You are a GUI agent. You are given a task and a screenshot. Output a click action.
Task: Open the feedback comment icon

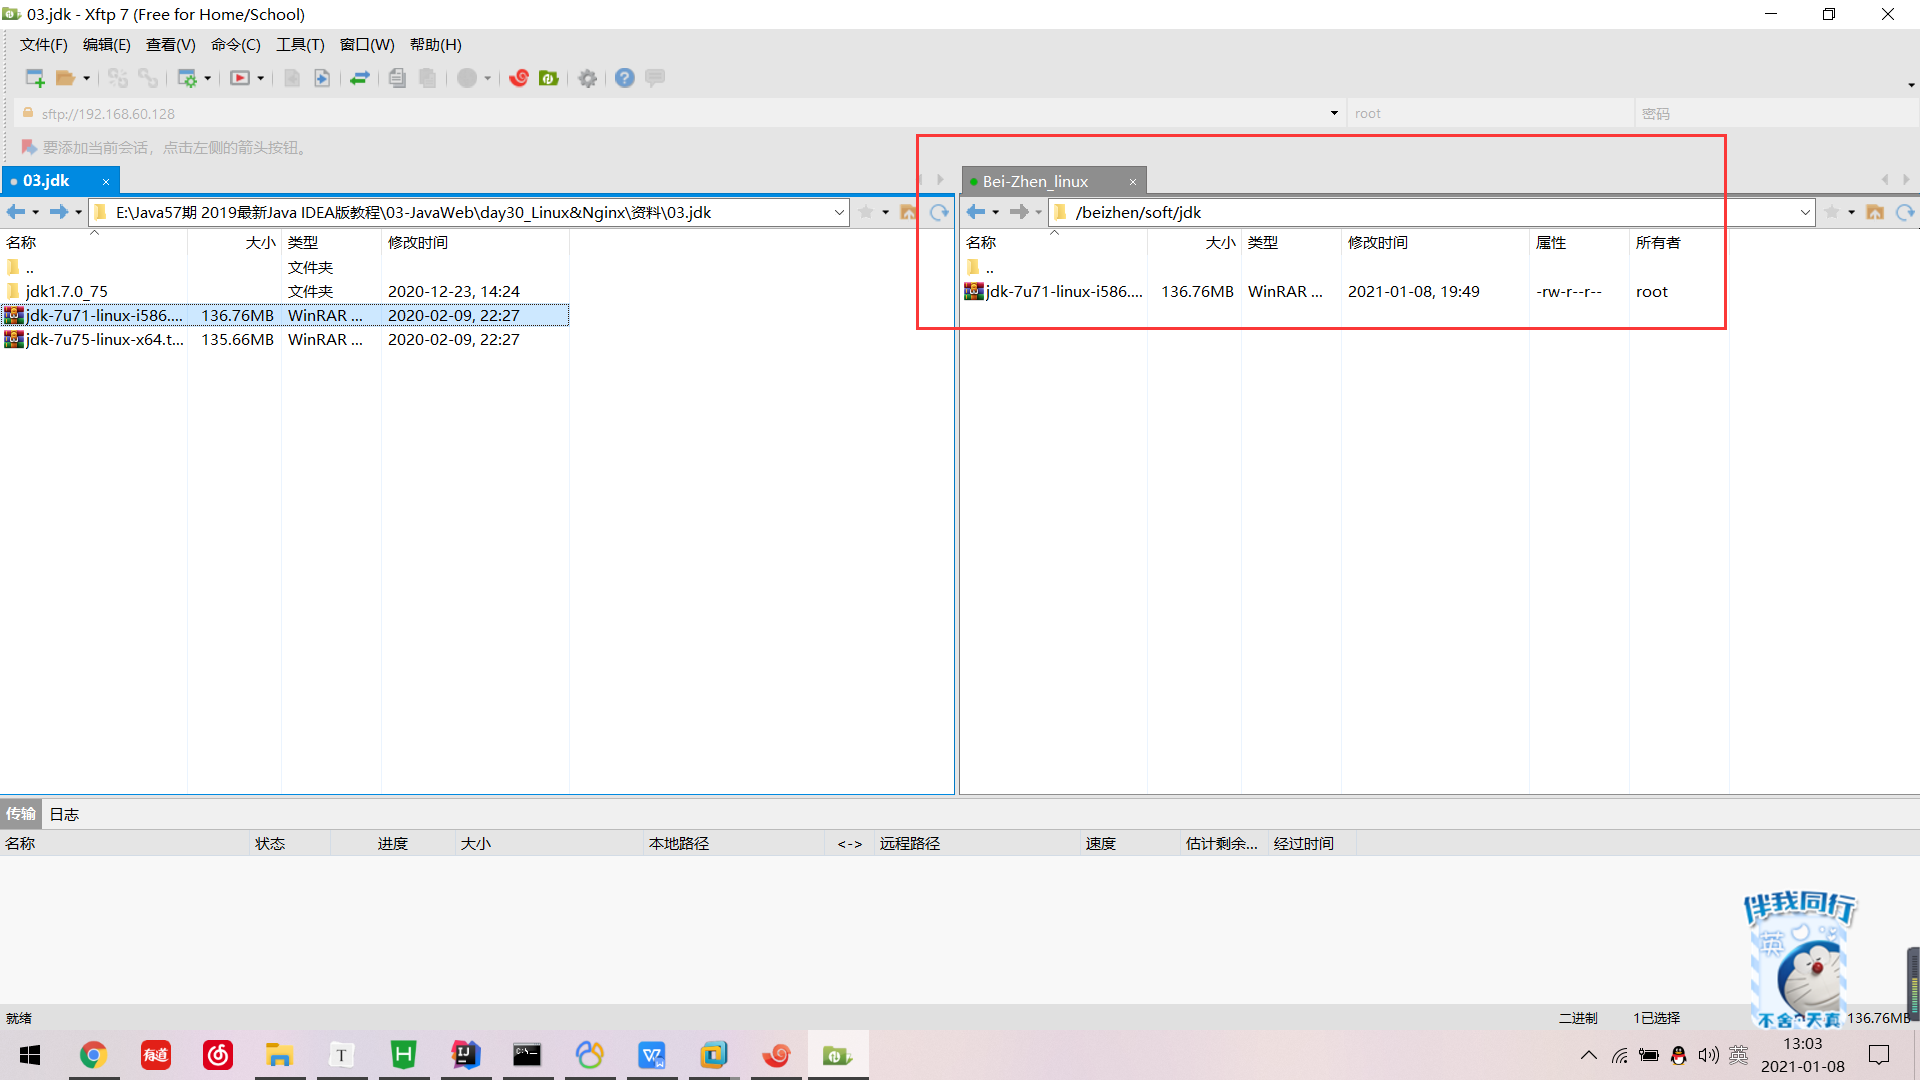(654, 78)
